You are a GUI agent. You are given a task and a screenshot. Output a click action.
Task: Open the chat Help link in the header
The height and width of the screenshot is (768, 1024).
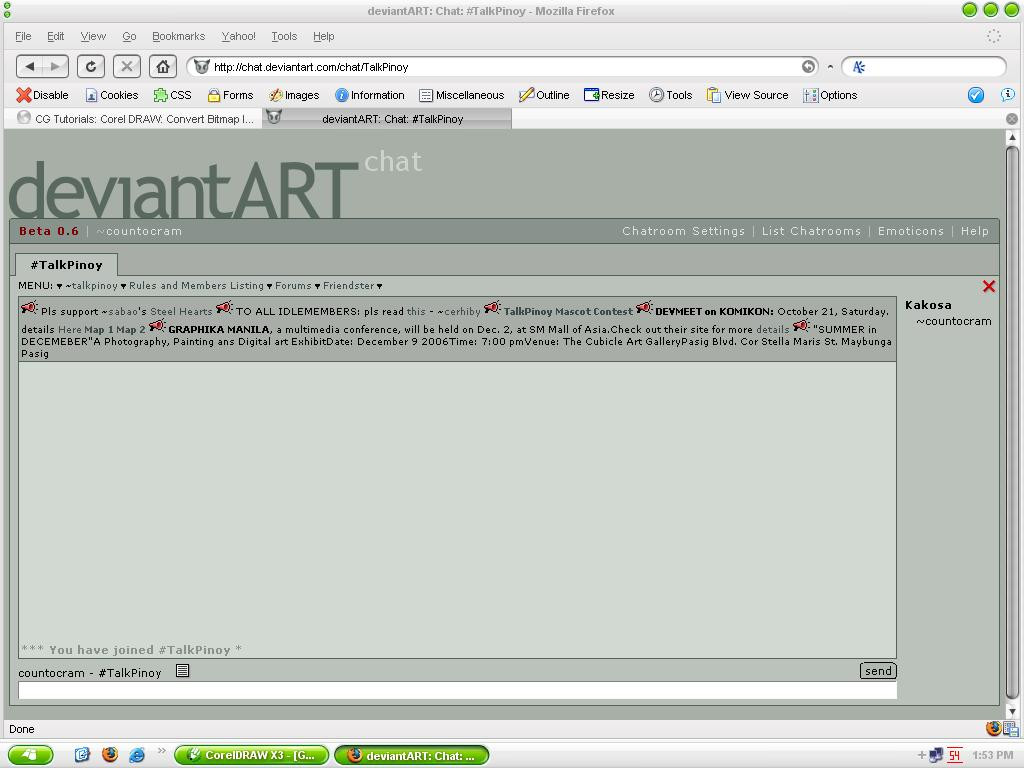click(974, 231)
